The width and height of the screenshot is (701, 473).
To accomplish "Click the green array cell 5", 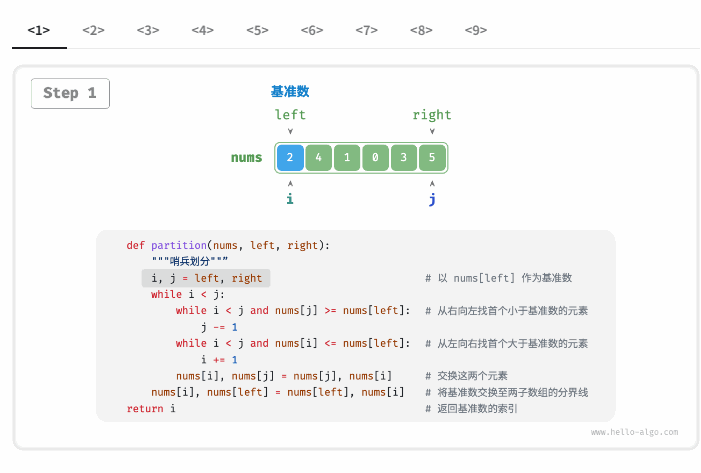I will (432, 158).
